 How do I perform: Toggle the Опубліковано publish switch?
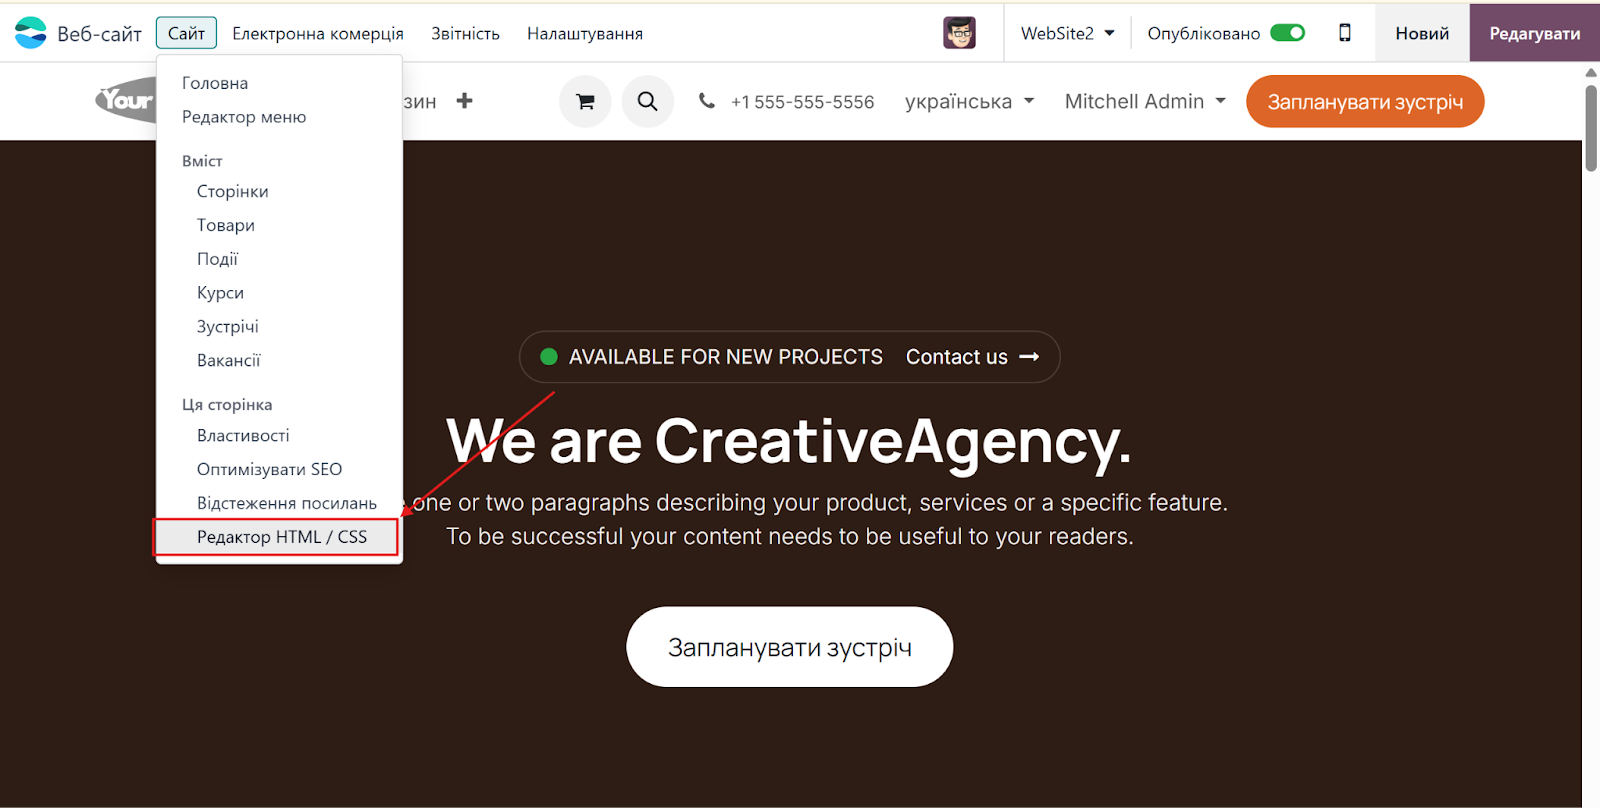point(1288,33)
